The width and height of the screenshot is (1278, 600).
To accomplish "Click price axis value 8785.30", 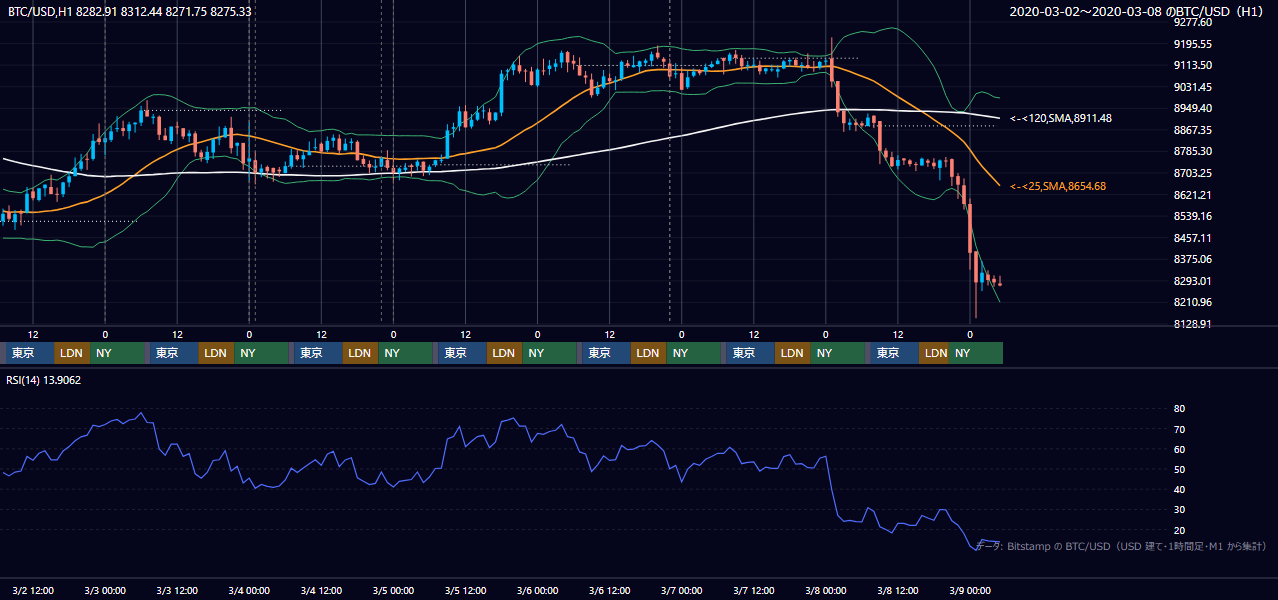I will click(1193, 151).
